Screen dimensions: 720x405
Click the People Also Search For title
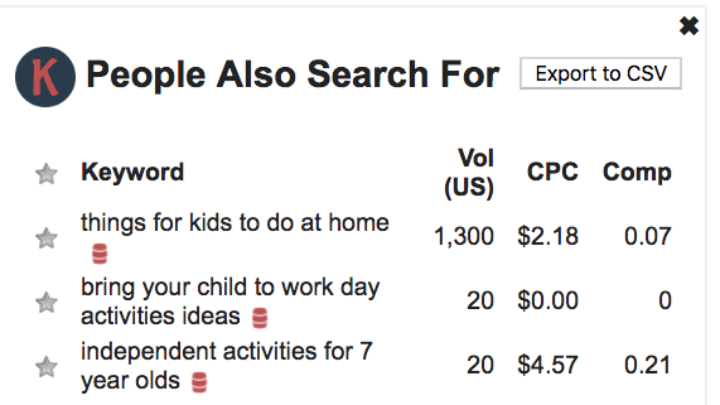292,76
